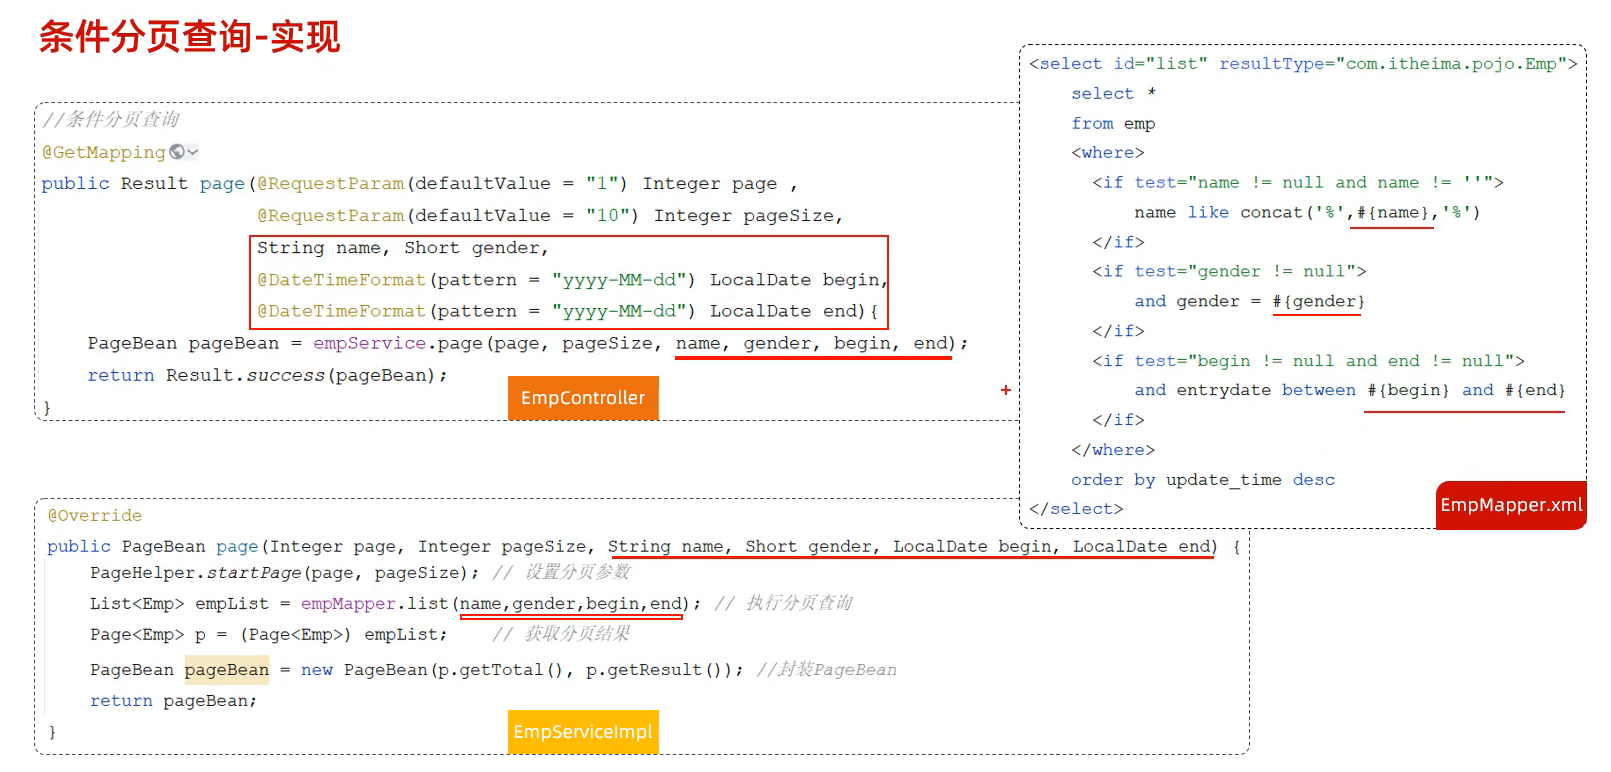Image resolution: width=1611 pixels, height=772 pixels.
Task: Click the highlighted pageBean variable
Action: [226, 670]
